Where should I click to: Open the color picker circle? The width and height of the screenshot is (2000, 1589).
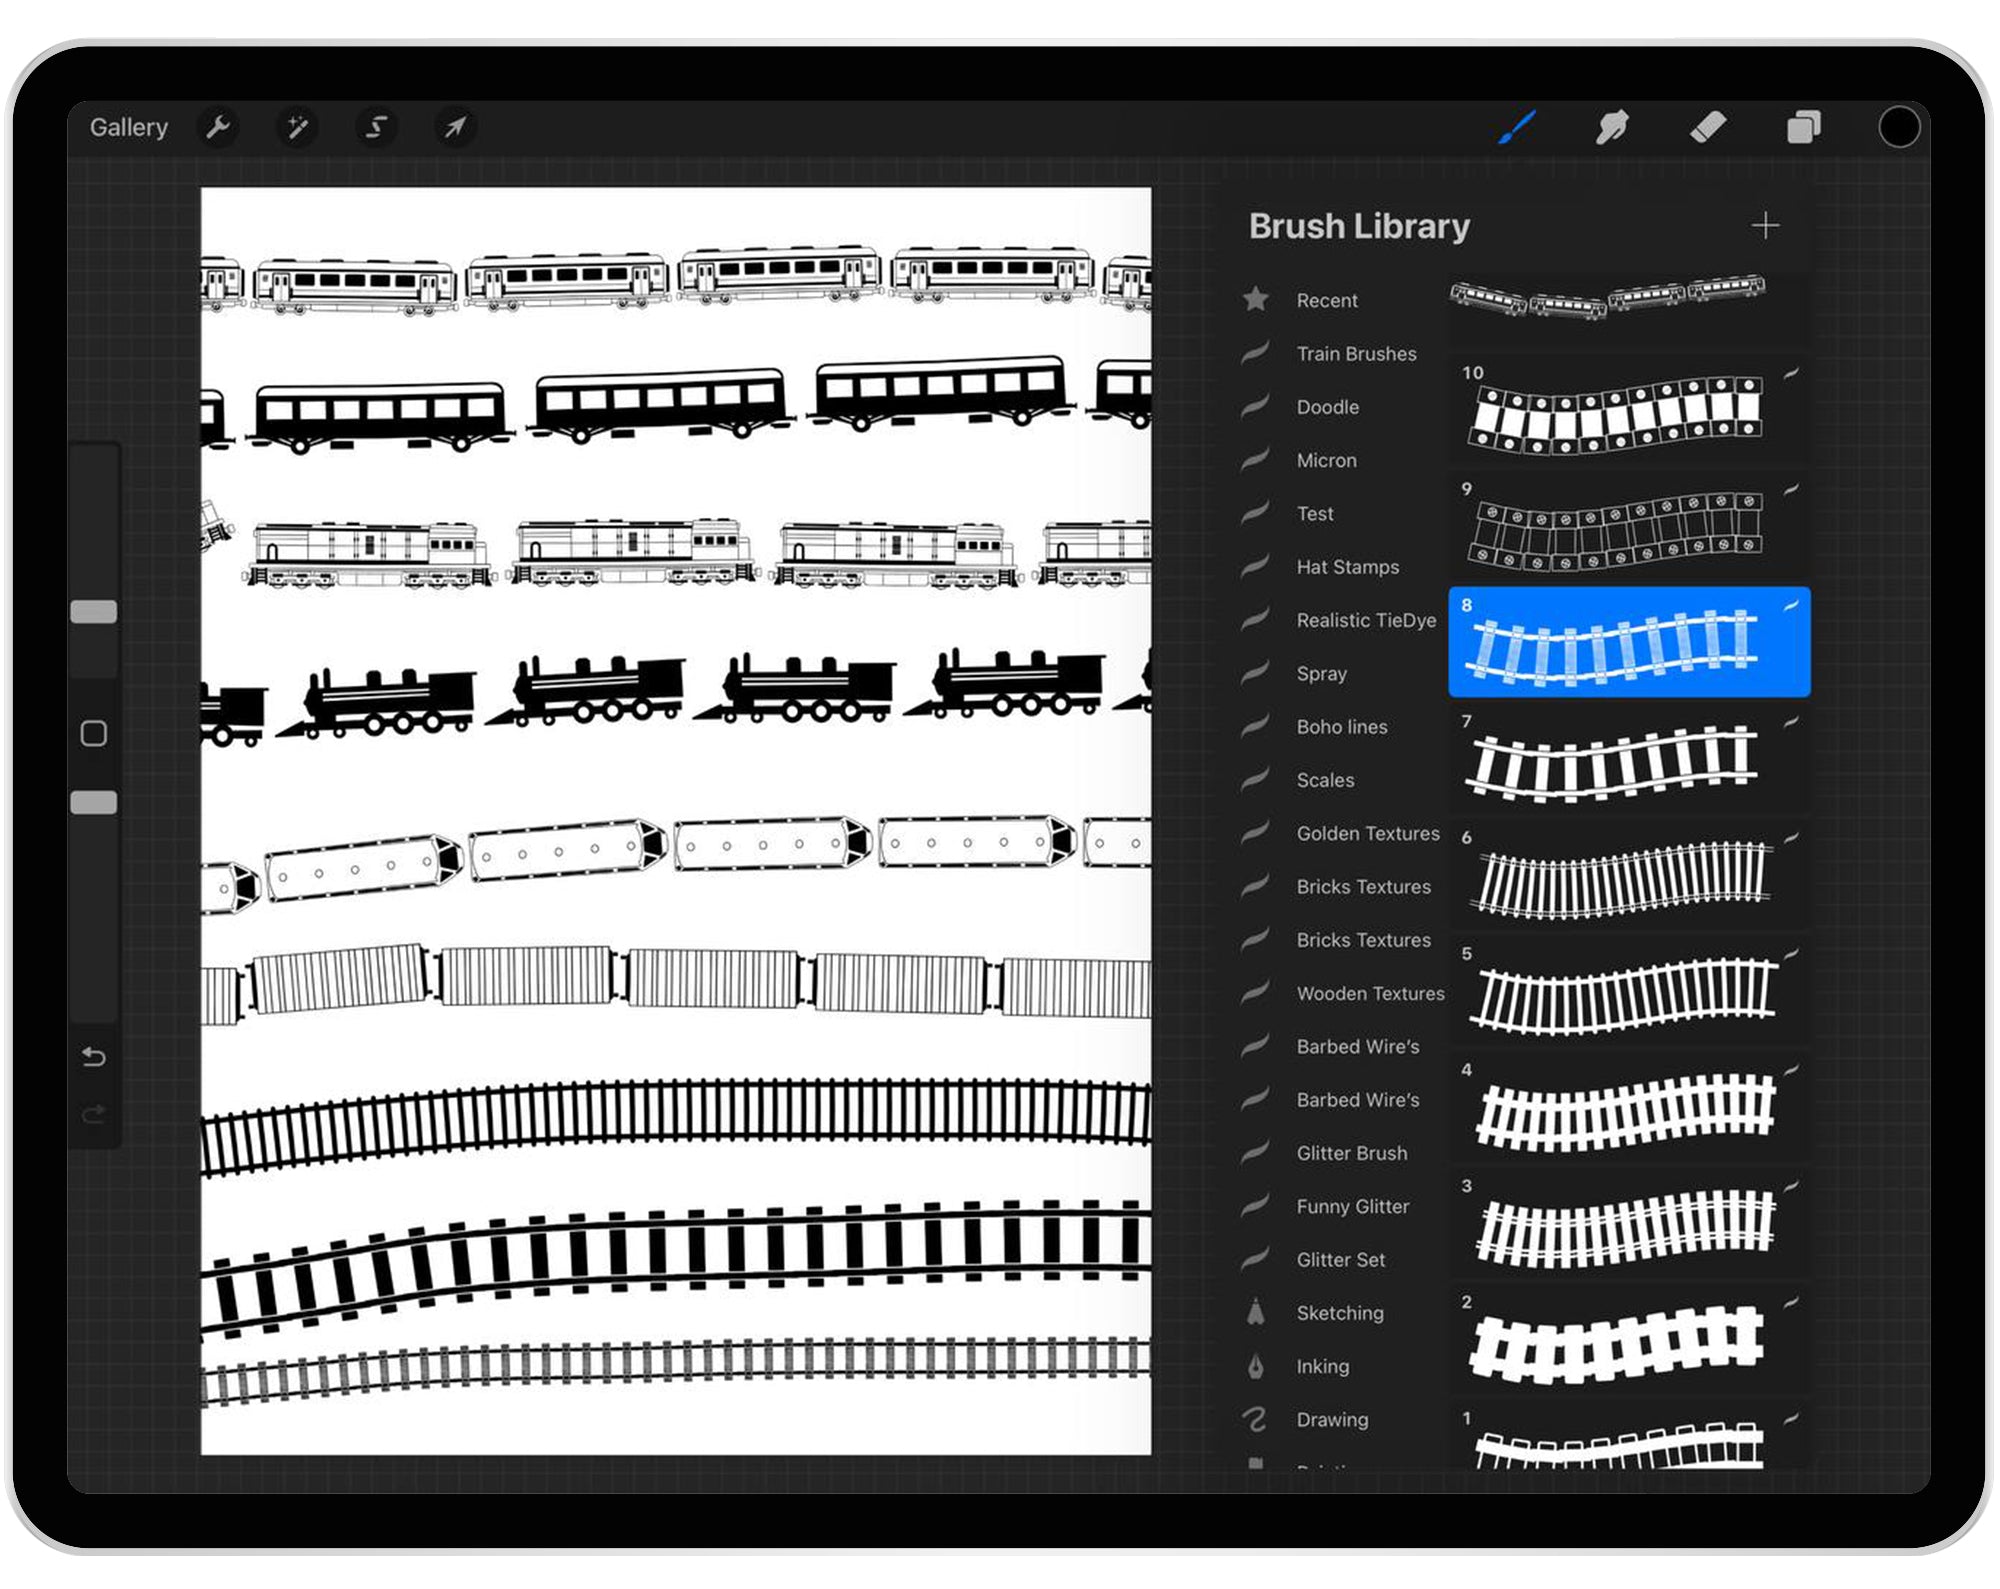pos(1900,127)
